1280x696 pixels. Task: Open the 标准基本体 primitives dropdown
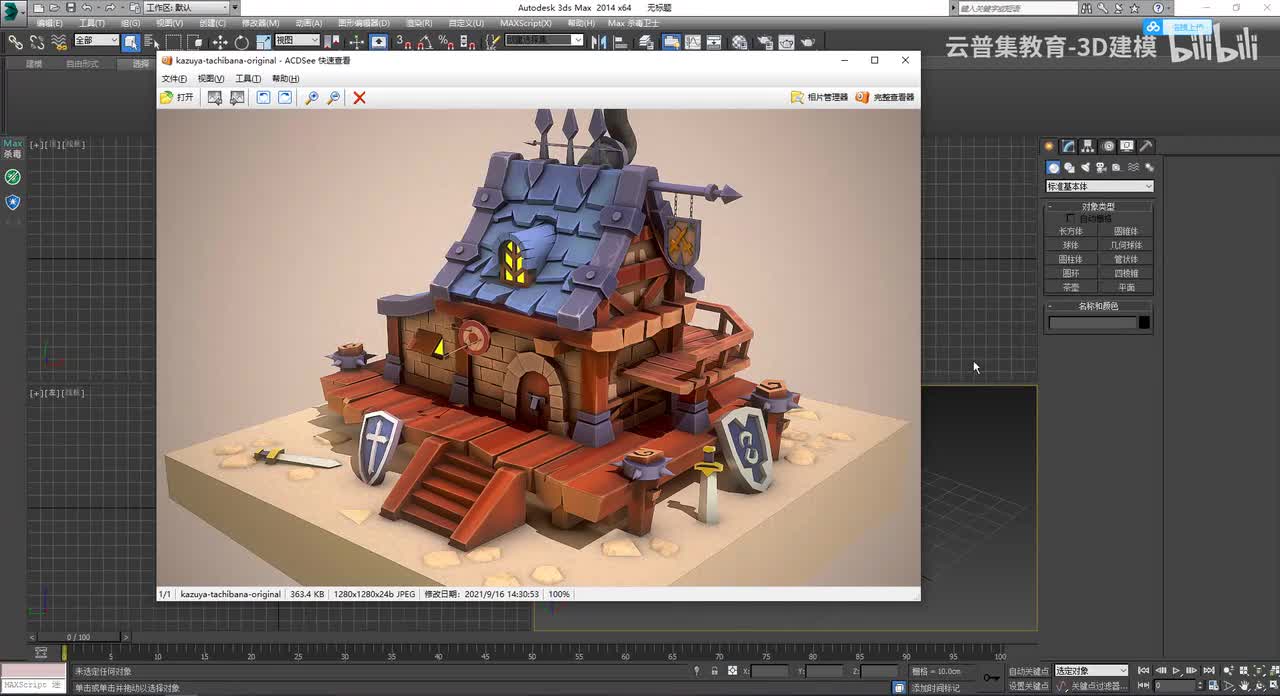tap(1099, 186)
